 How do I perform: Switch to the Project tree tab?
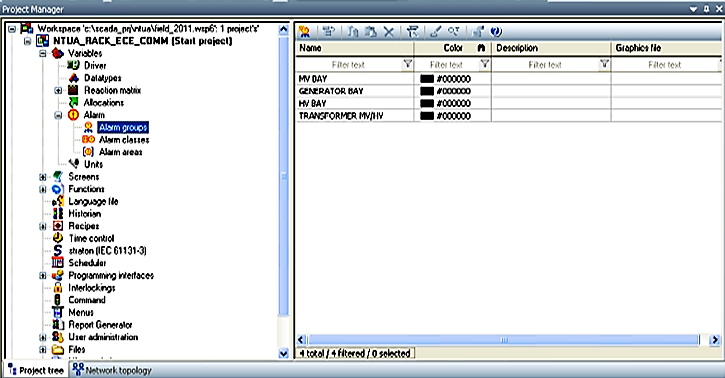coord(36,370)
